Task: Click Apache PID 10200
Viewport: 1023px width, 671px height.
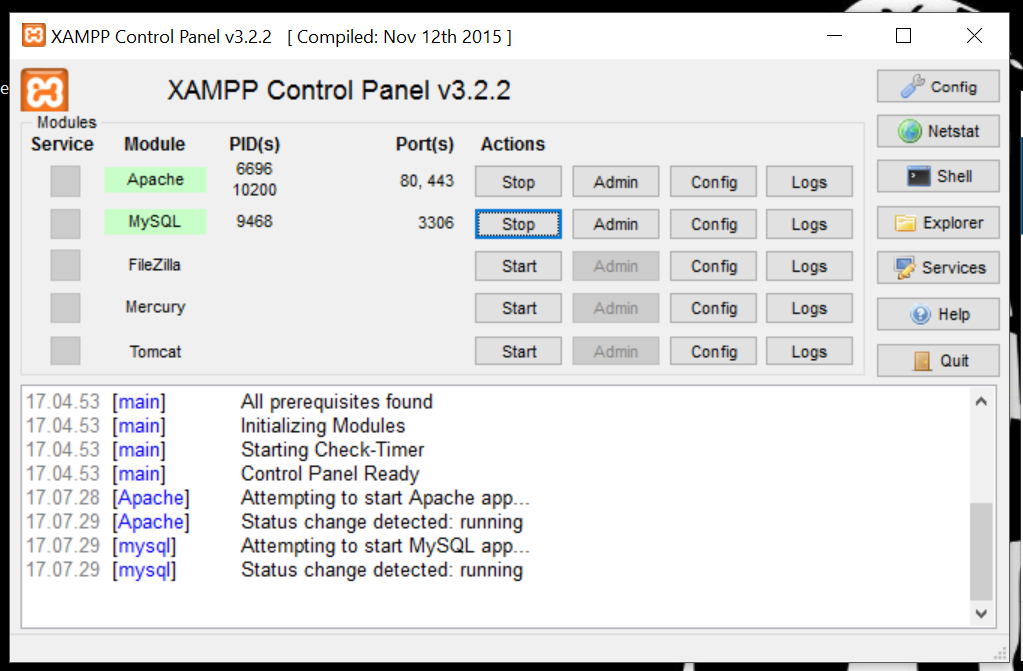Action: tap(254, 189)
